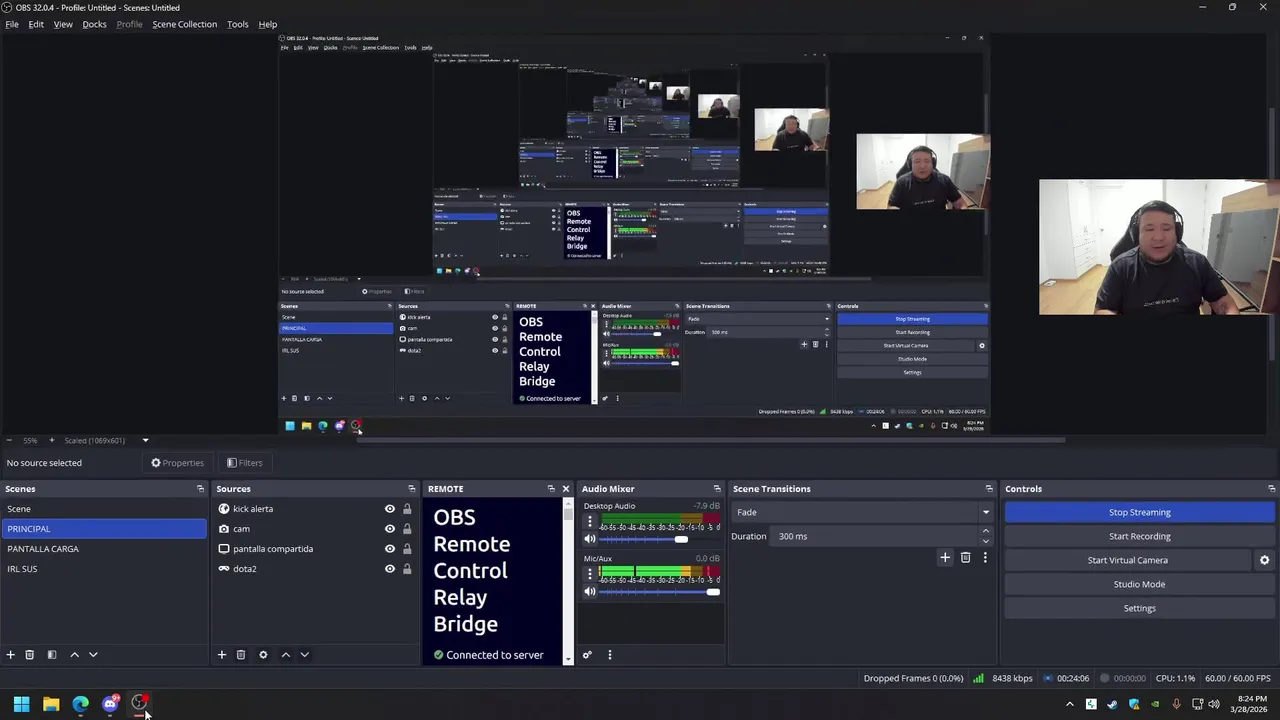This screenshot has height=720, width=1280.
Task: Toggle lock on cam source
Action: coord(407,529)
